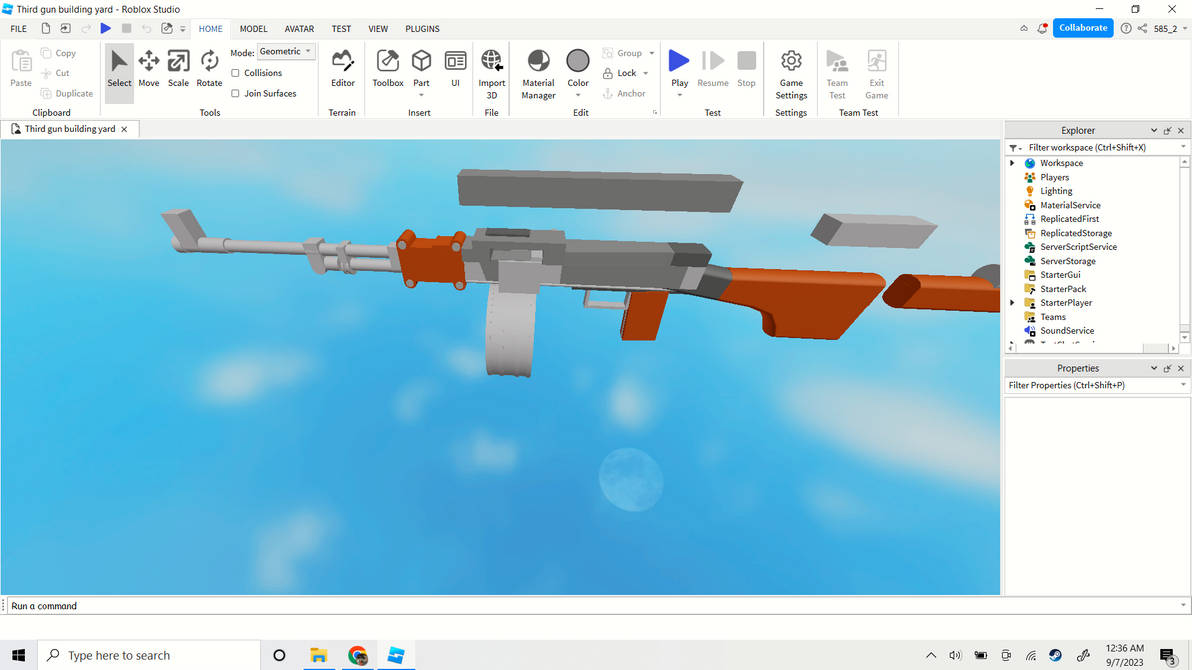Viewport: 1192px width, 670px height.
Task: Open the Toolbox
Action: click(x=388, y=70)
